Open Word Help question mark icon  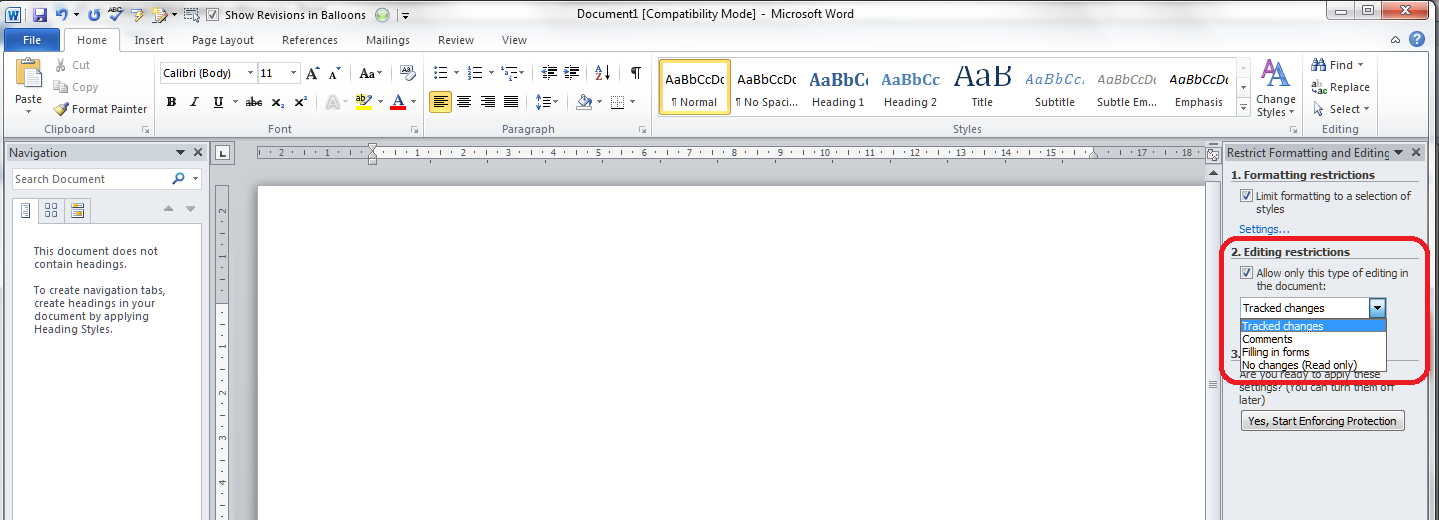[x=1417, y=40]
